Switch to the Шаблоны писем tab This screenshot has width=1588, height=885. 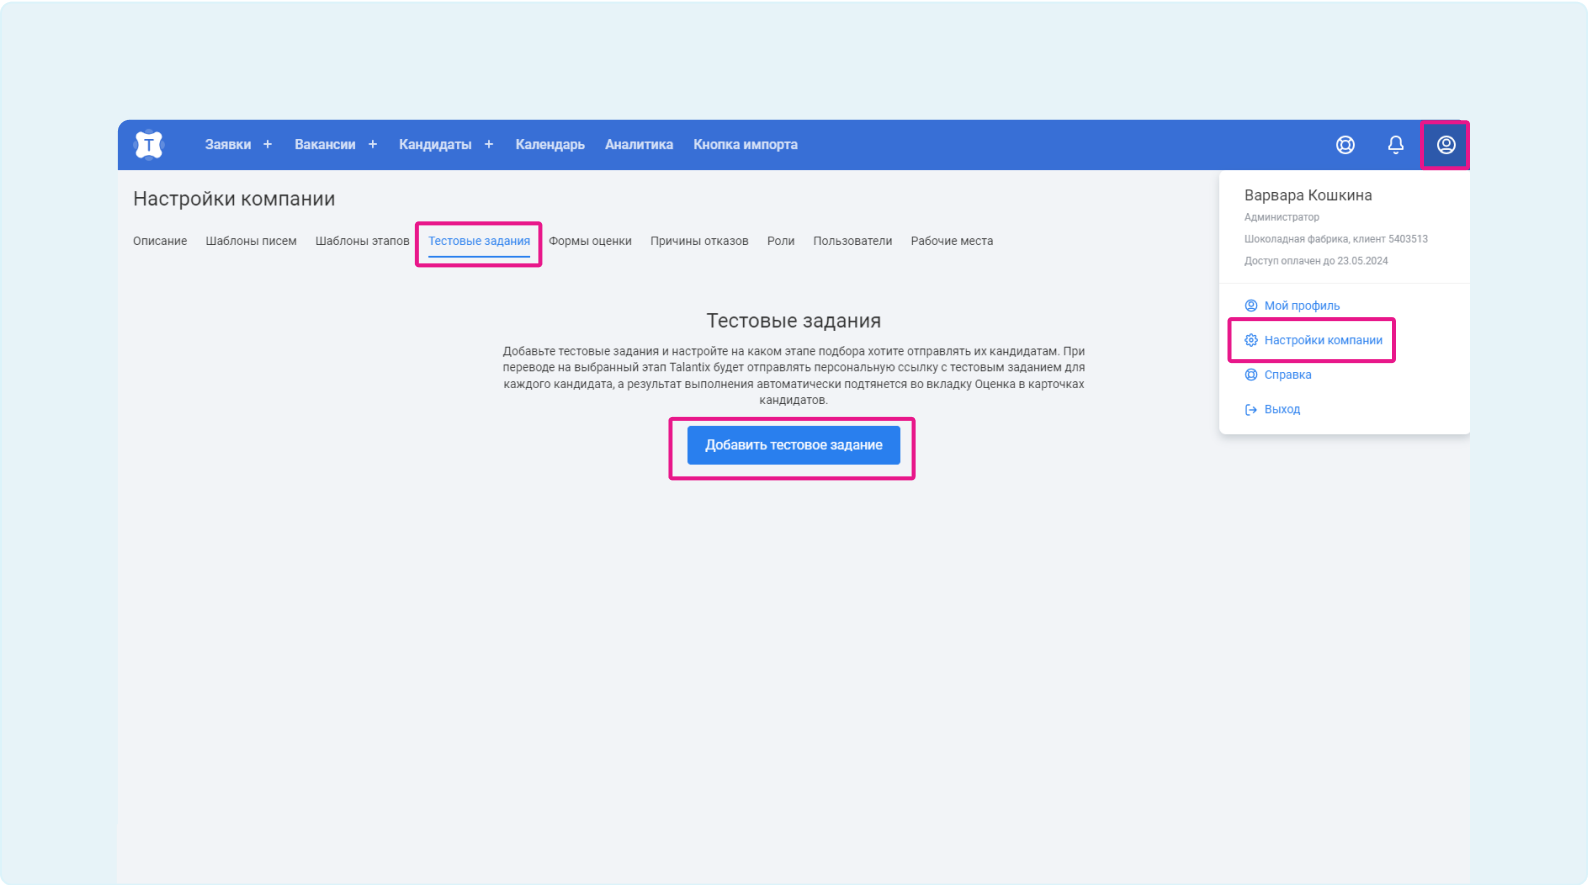[251, 241]
